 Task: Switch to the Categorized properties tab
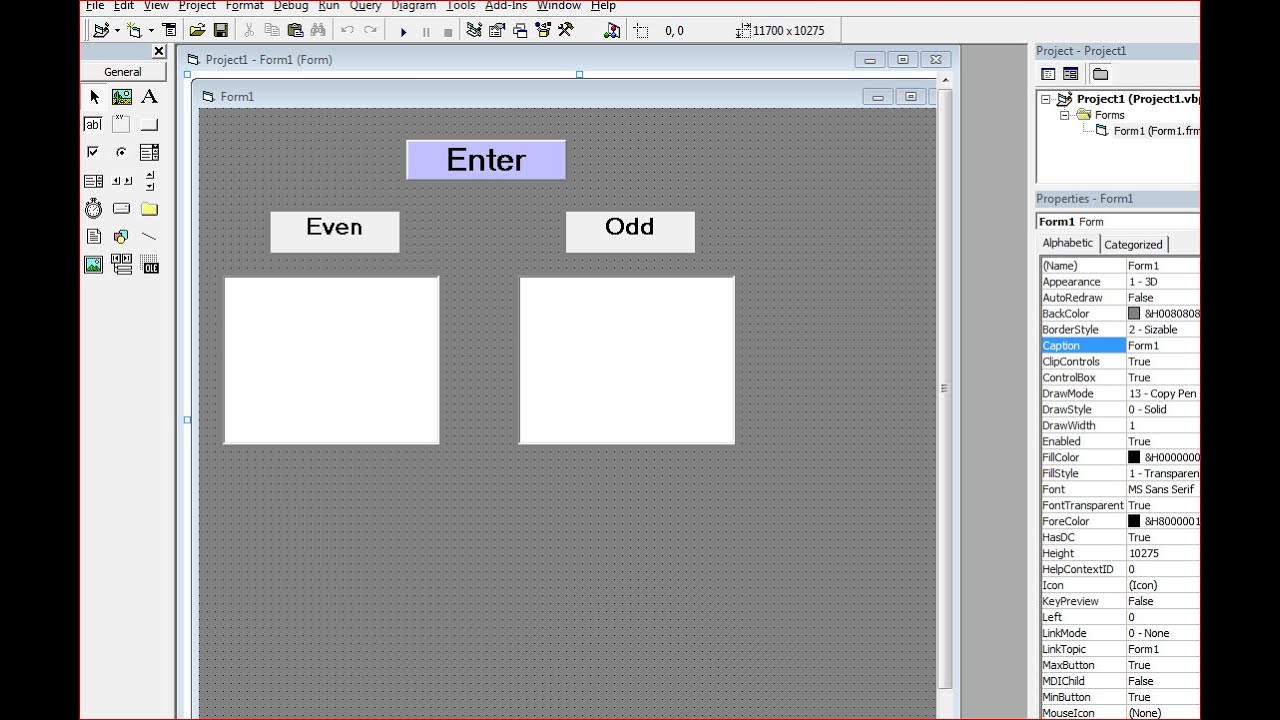coord(1133,244)
